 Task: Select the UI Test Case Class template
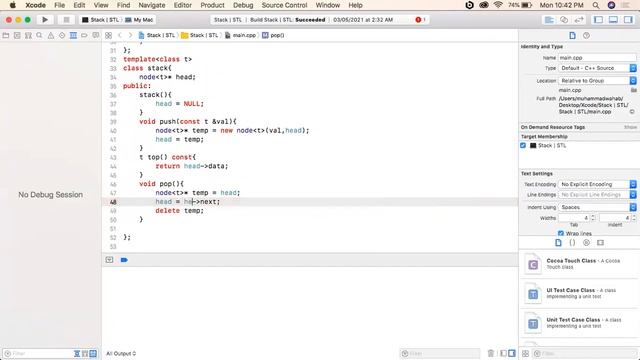(x=579, y=293)
